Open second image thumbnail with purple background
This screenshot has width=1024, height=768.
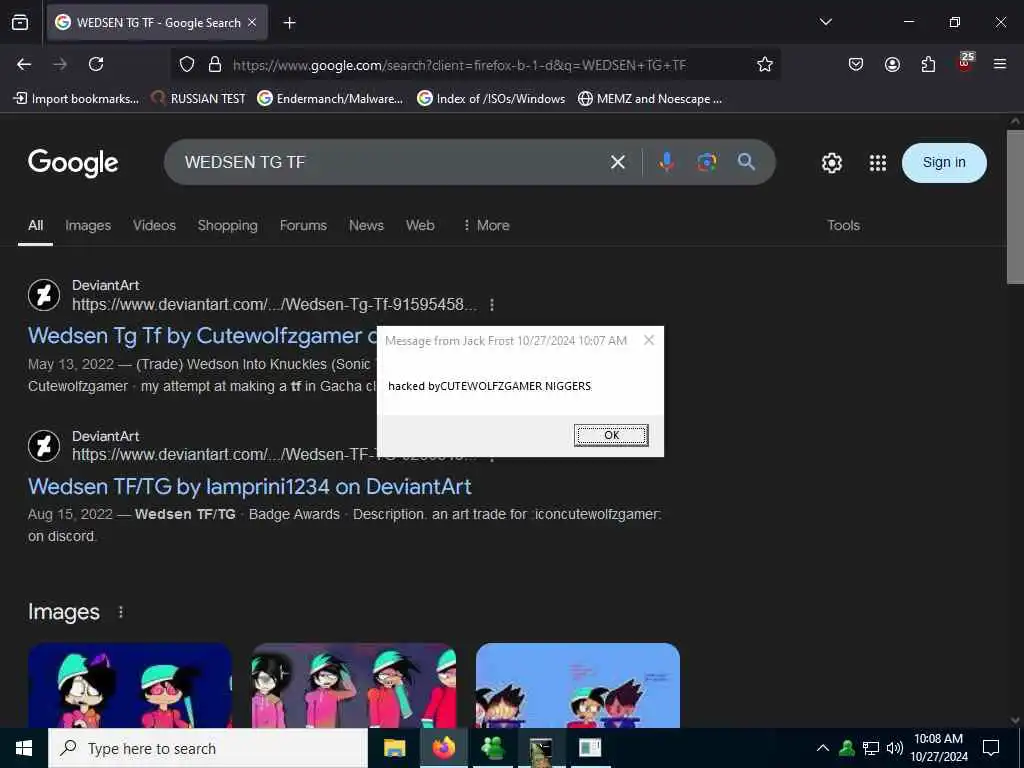(x=353, y=685)
